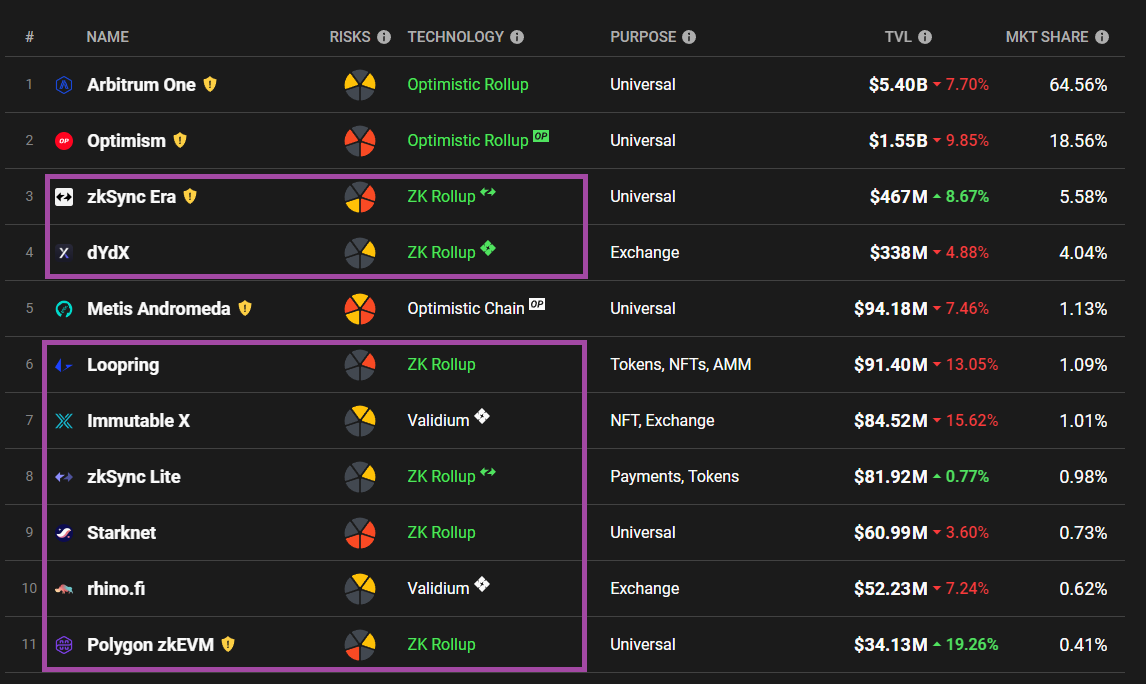Open the rhino.fi risk pie chart
Screen dimensions: 1146x684
coord(360,589)
